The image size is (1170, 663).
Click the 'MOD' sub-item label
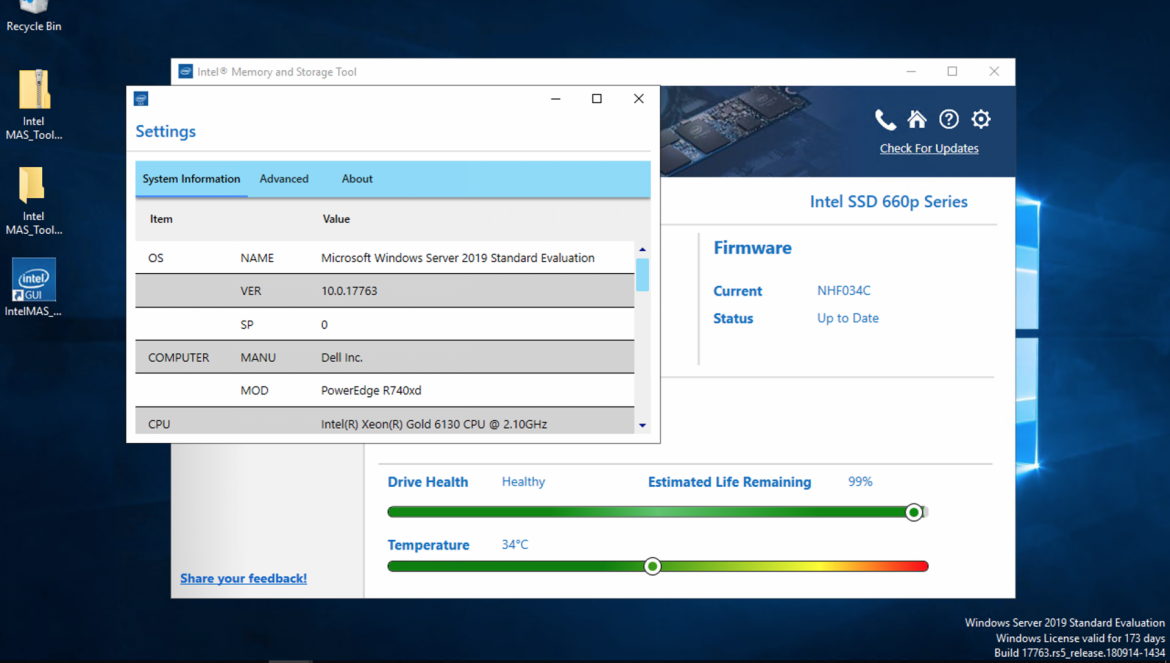[254, 391]
